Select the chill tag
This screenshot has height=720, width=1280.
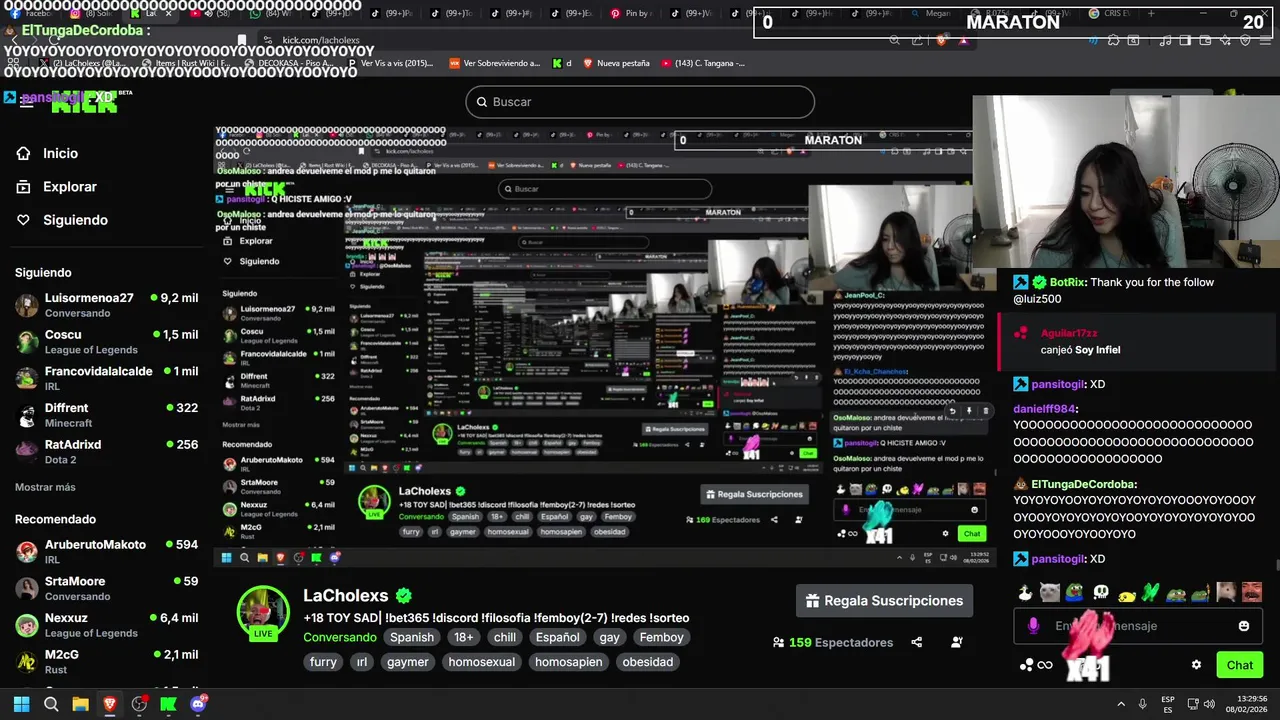tap(505, 637)
